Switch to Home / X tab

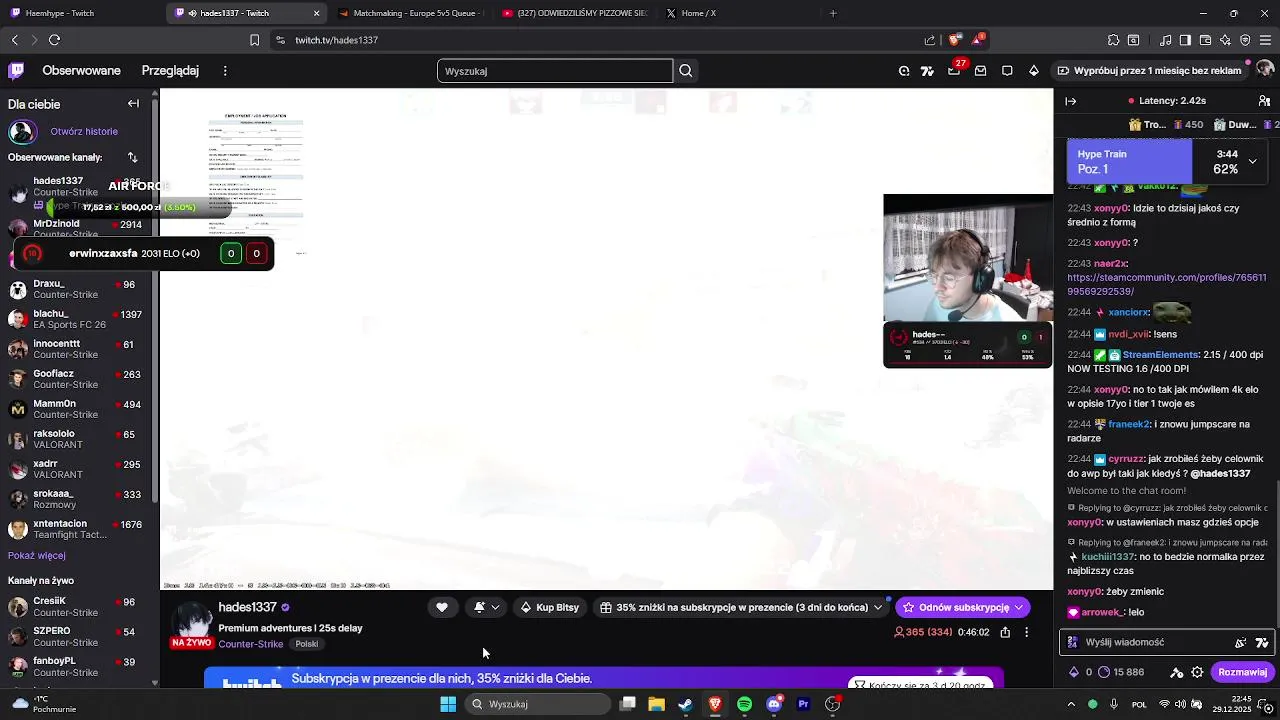[737, 13]
